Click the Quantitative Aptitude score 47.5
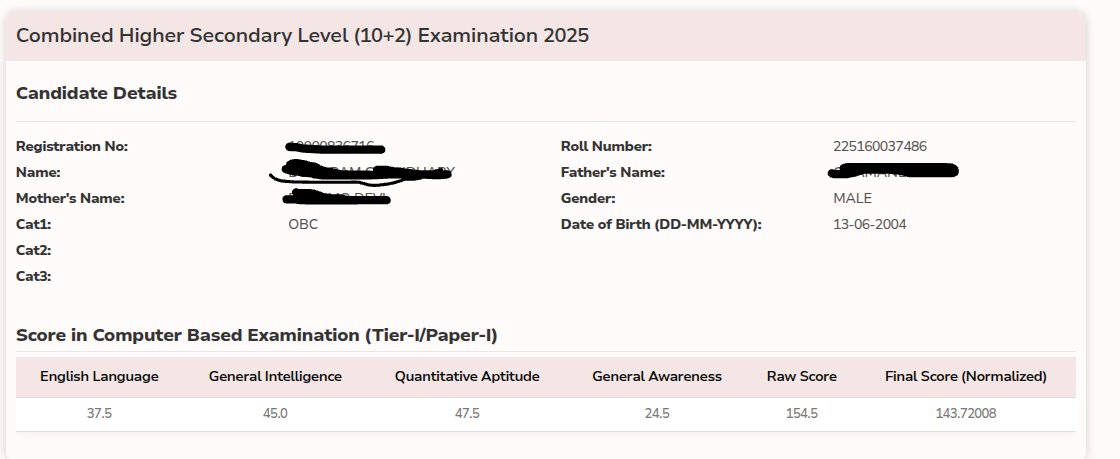Screen dimensions: 1120x459 [x=467, y=414]
